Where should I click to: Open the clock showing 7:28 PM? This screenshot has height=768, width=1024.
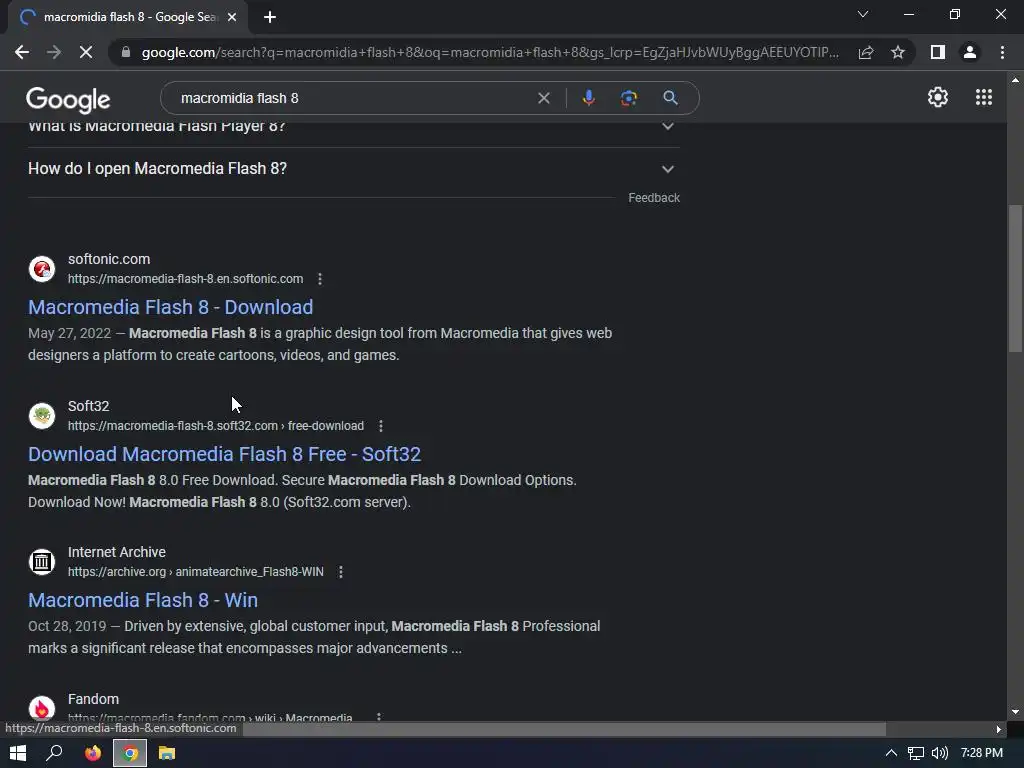pos(982,753)
